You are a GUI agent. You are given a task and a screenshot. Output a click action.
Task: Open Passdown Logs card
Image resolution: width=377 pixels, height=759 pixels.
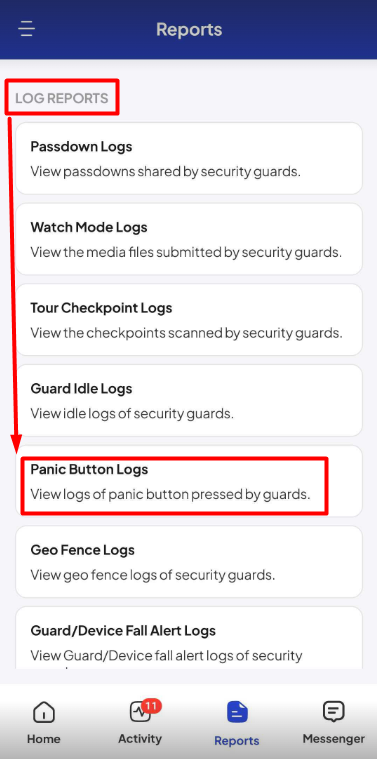pos(189,158)
